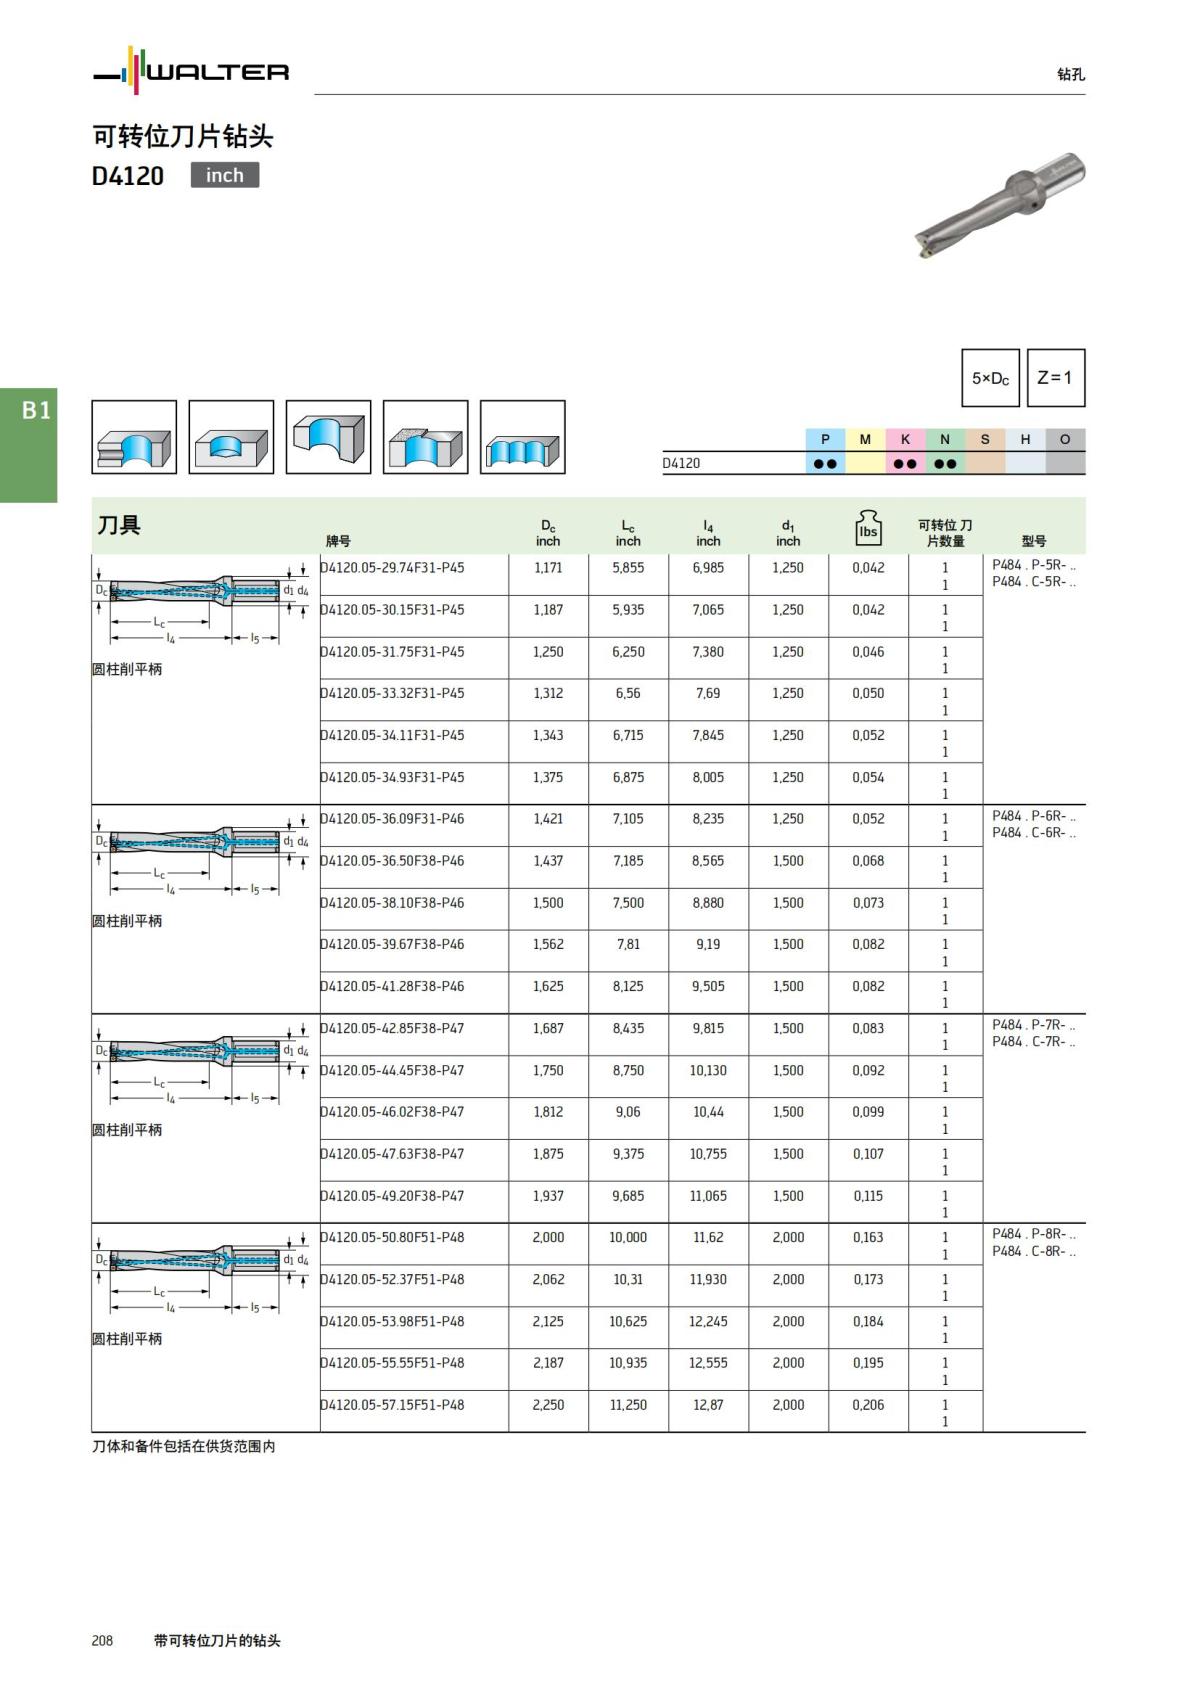Click third application icon with half-round cut
The height and width of the screenshot is (1697, 1200).
click(328, 437)
